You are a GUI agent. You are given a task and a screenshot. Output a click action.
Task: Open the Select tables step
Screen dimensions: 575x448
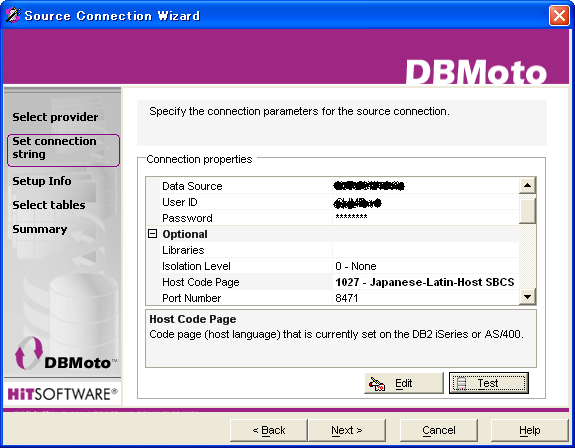[49, 205]
